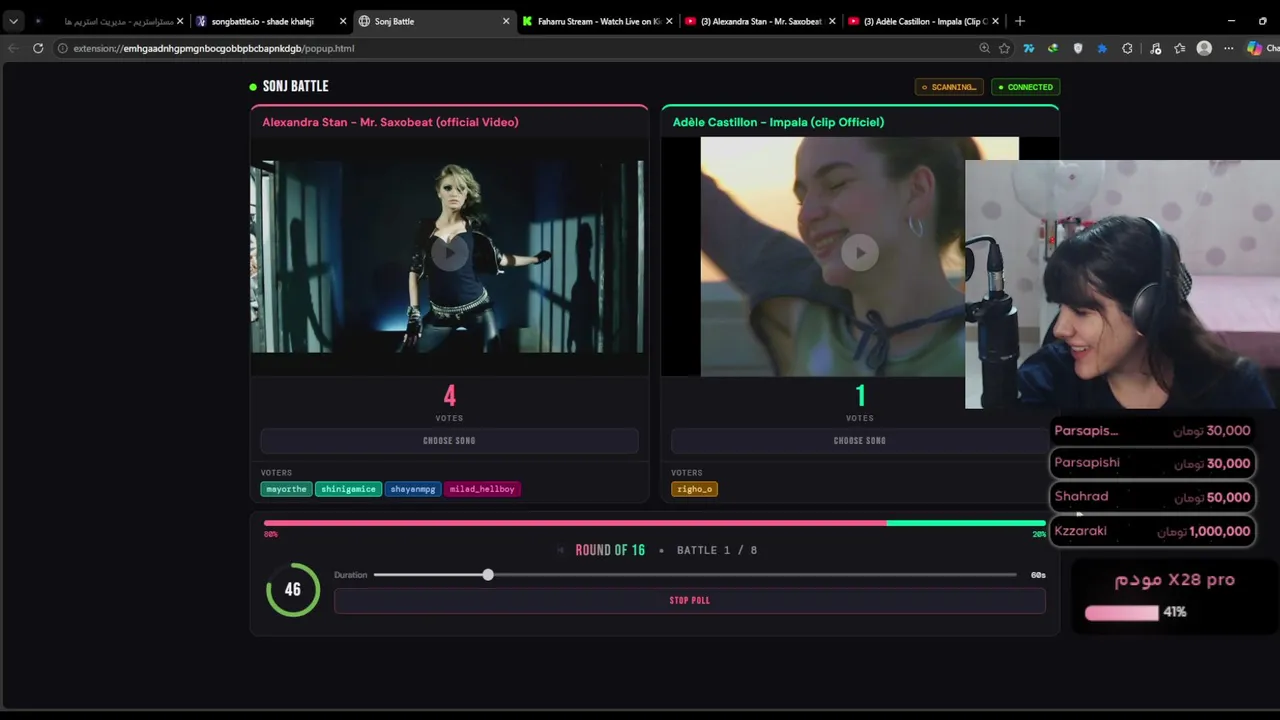Click voter tag righo_o
The width and height of the screenshot is (1280, 720).
(694, 489)
